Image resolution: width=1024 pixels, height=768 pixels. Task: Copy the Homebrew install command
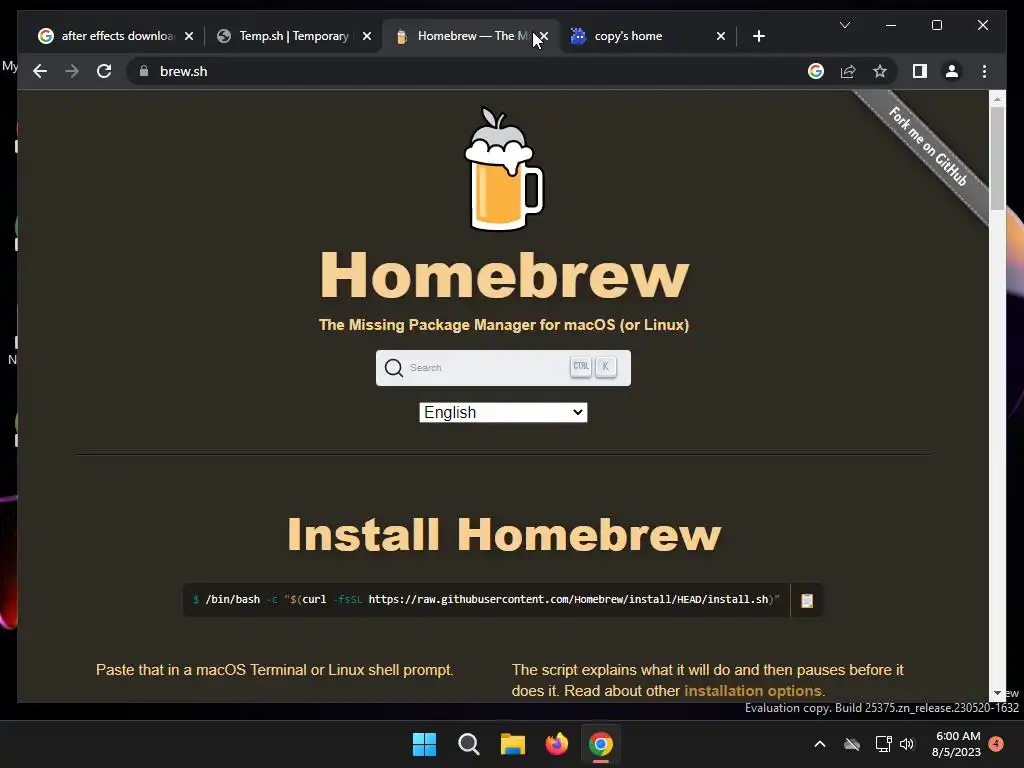807,600
